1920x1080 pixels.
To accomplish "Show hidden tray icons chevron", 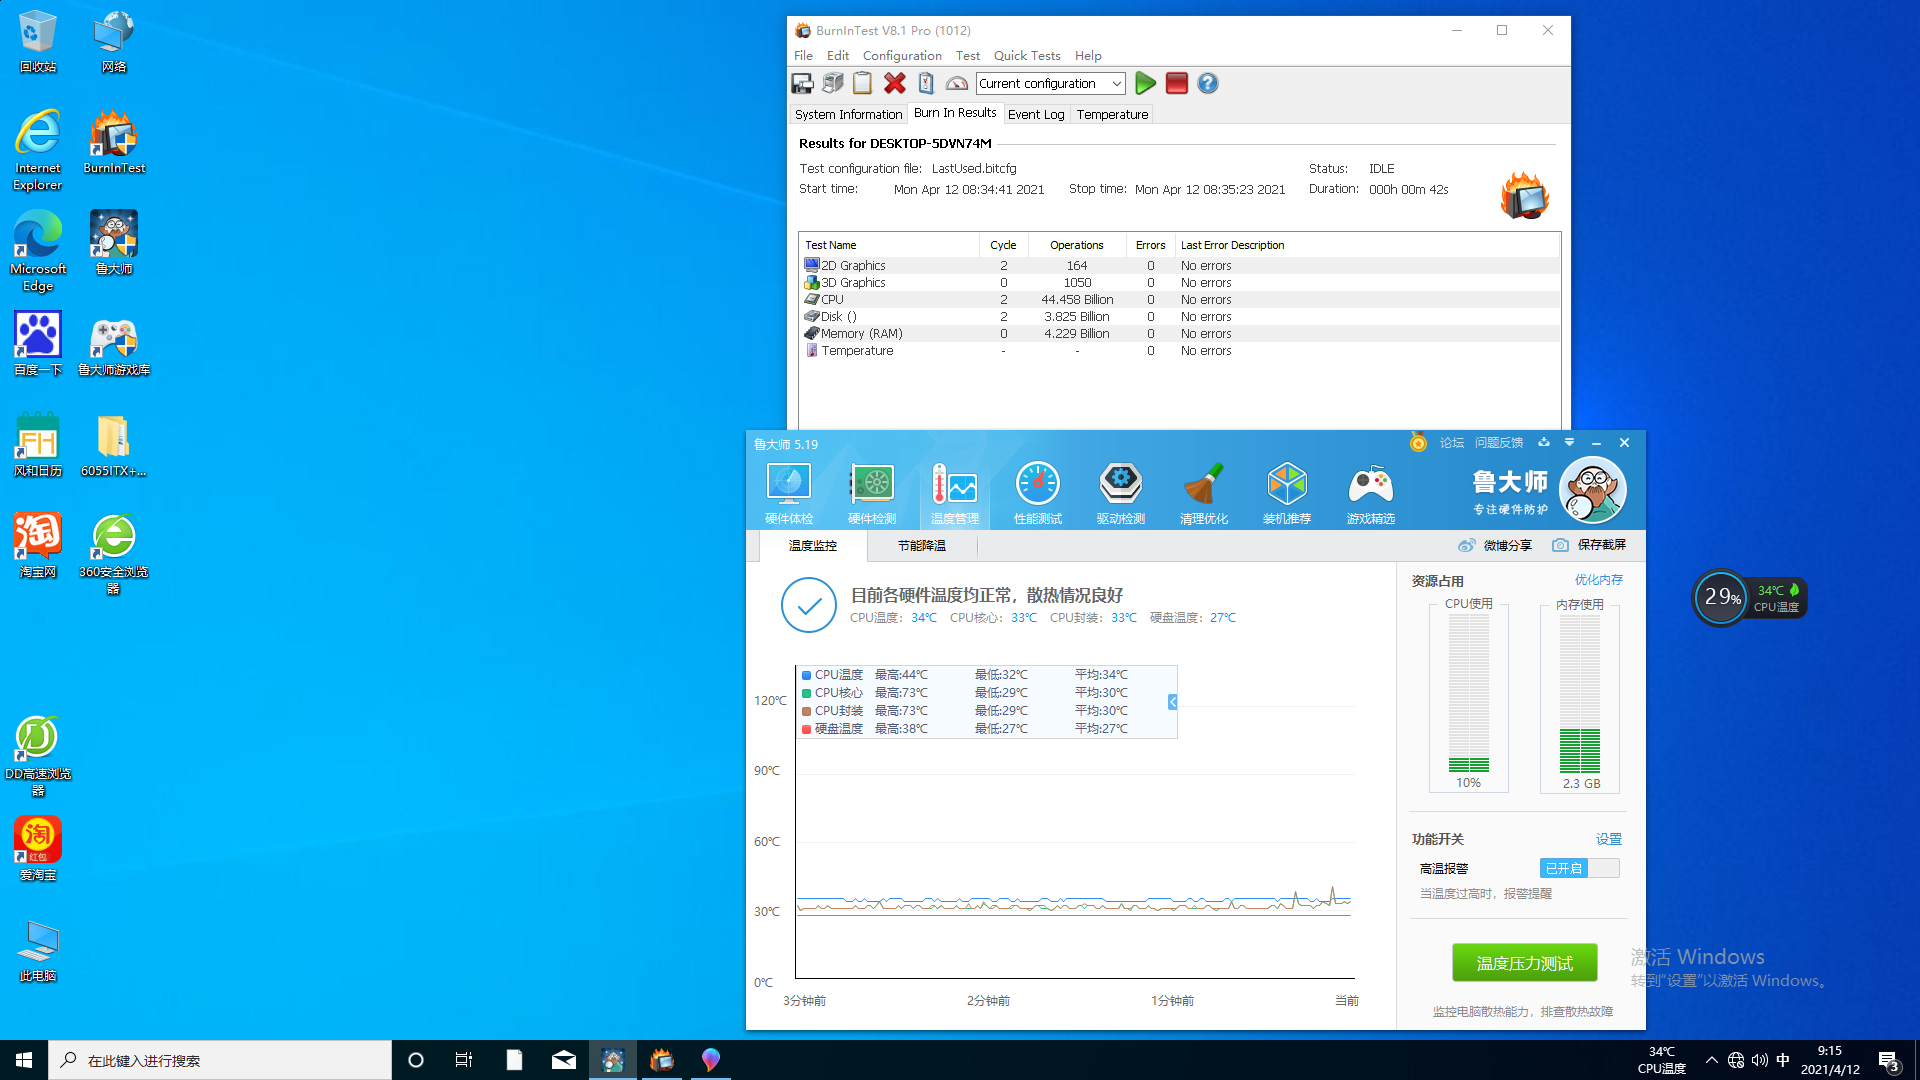I will (1712, 1060).
